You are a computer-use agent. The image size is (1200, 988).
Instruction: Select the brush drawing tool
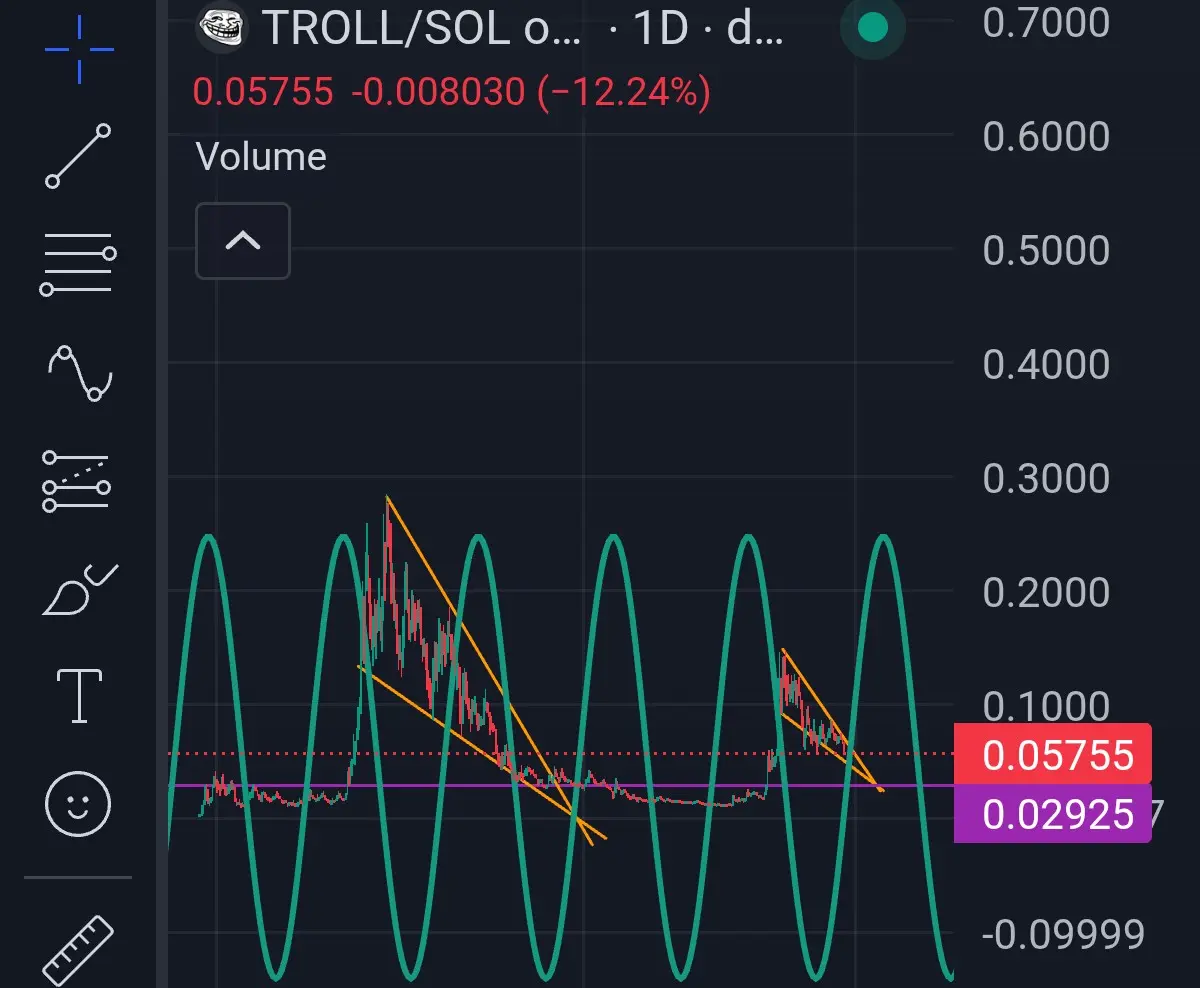pyautogui.click(x=79, y=589)
